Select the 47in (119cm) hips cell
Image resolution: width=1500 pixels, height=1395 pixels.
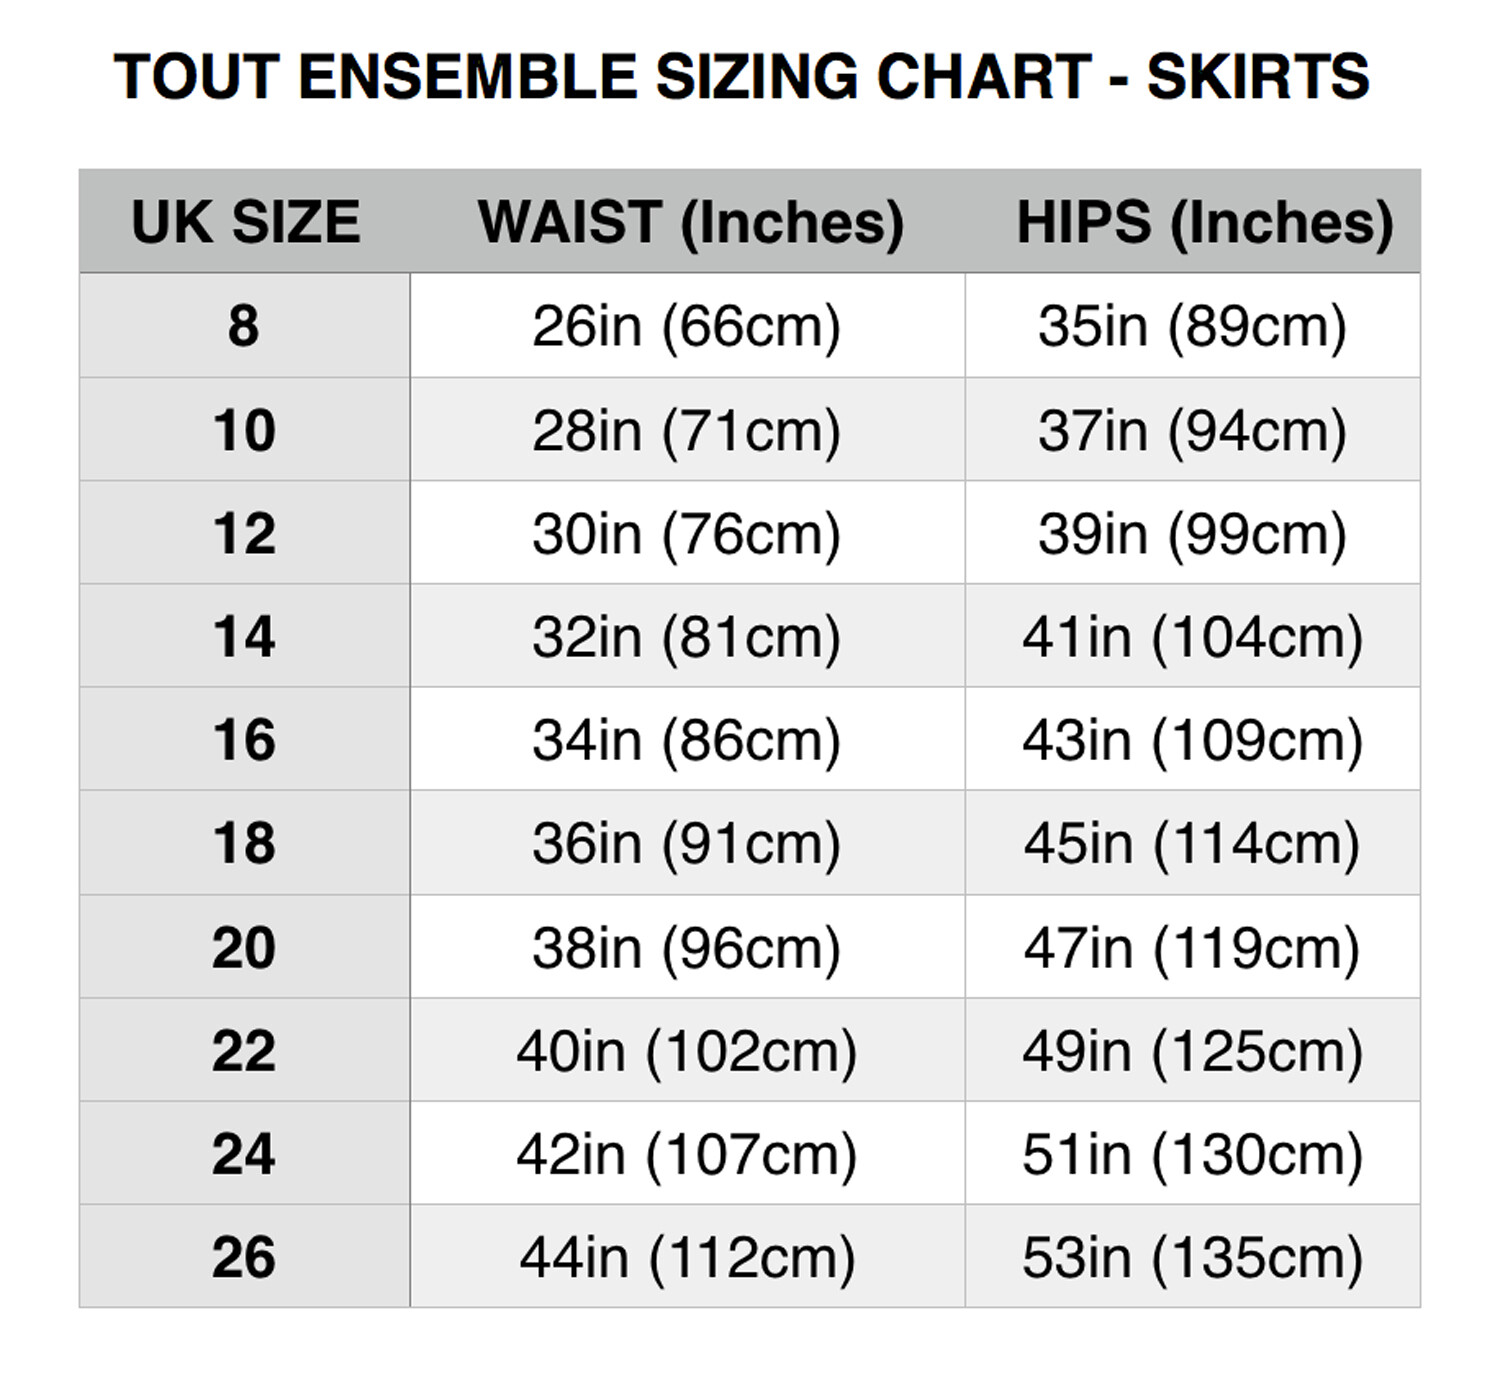click(x=1192, y=947)
